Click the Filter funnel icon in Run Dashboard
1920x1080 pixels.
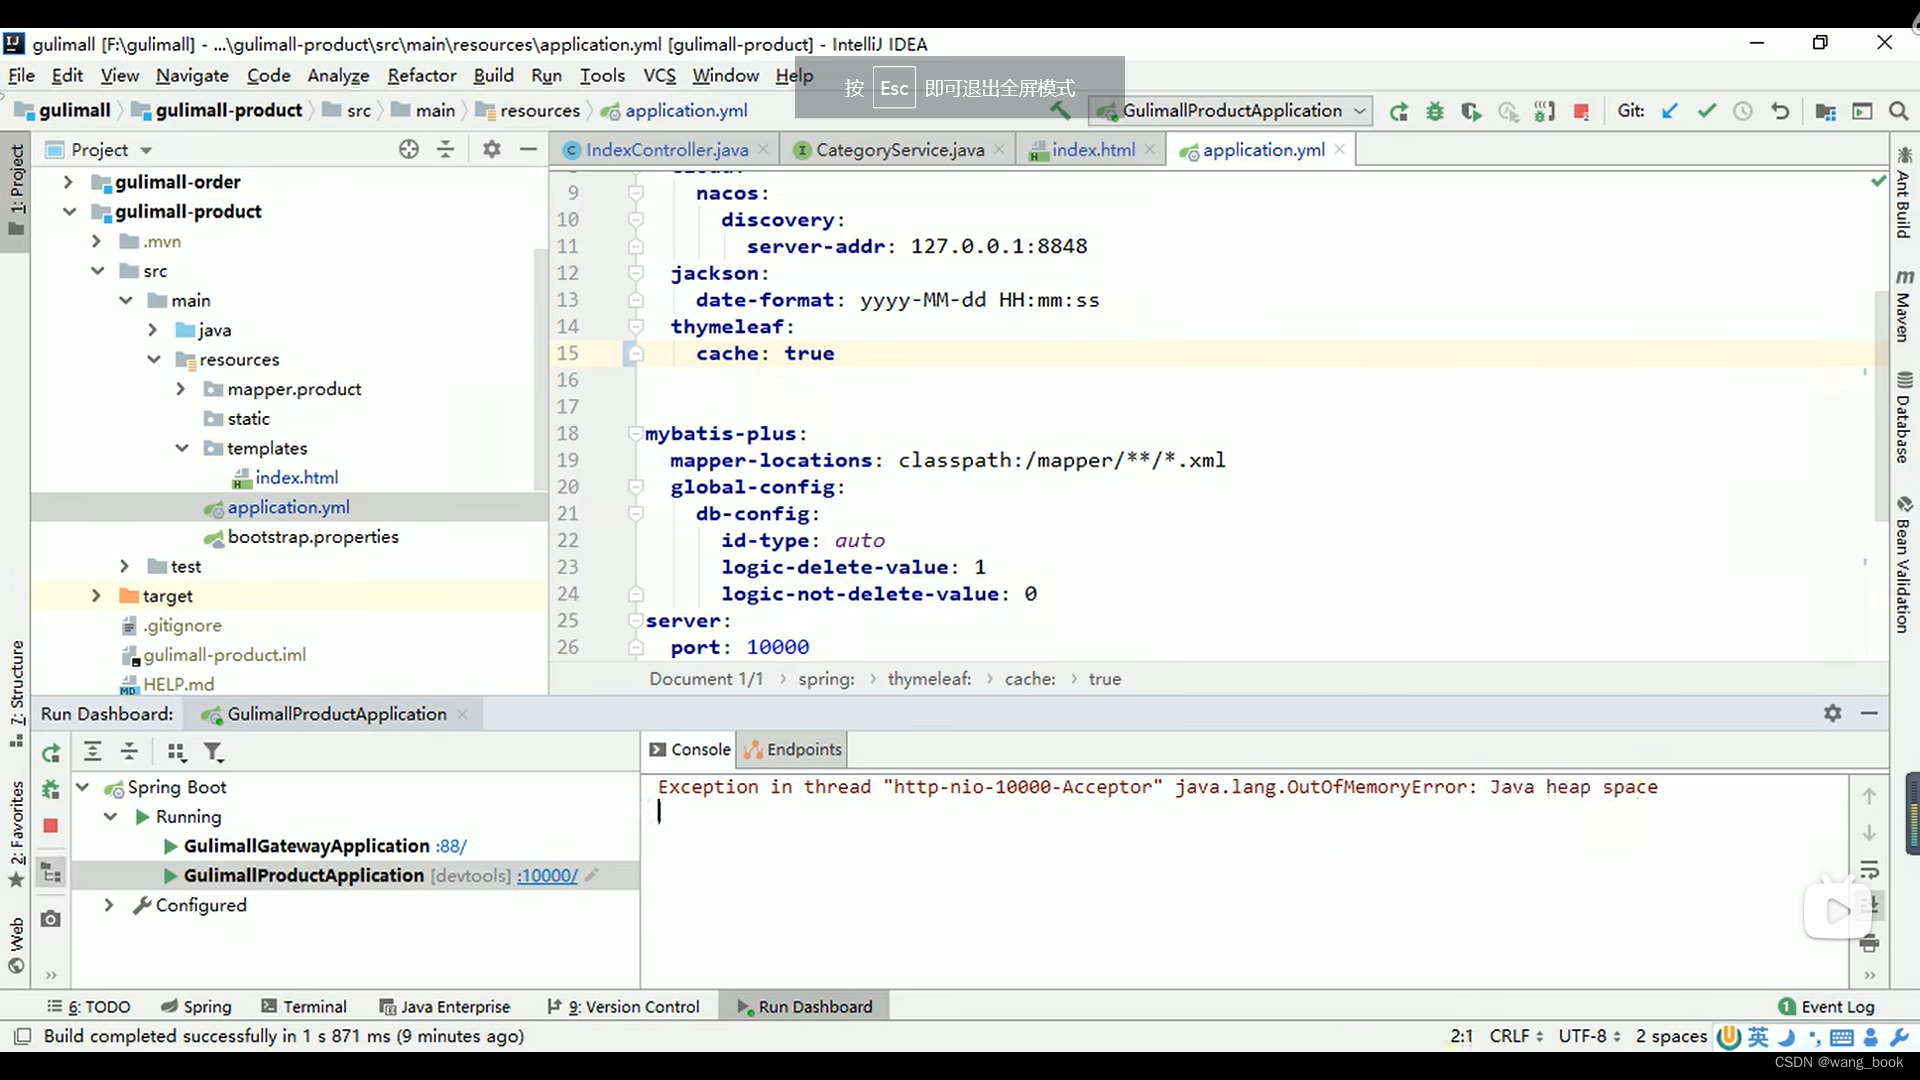213,752
